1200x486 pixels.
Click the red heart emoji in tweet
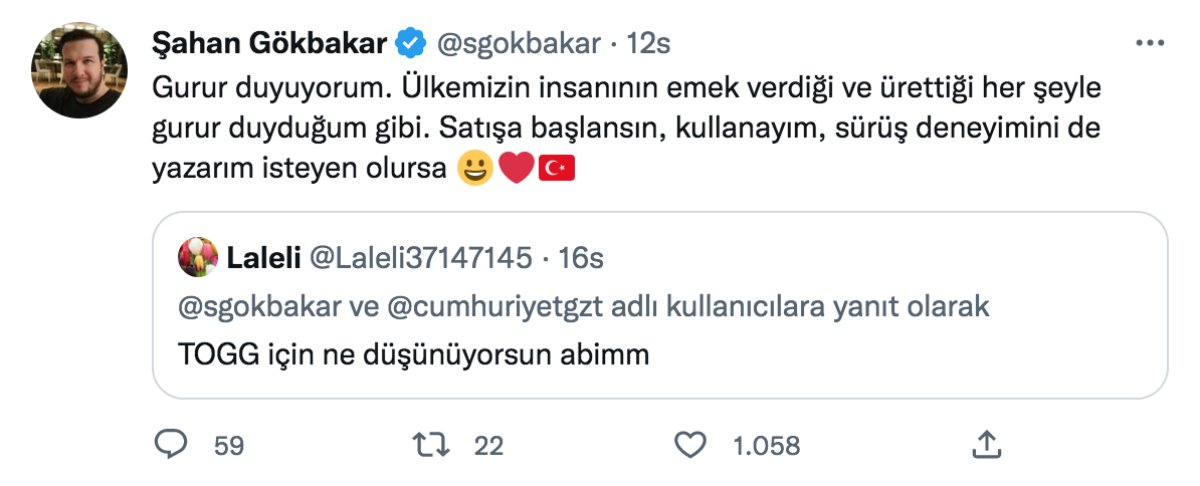[x=515, y=168]
